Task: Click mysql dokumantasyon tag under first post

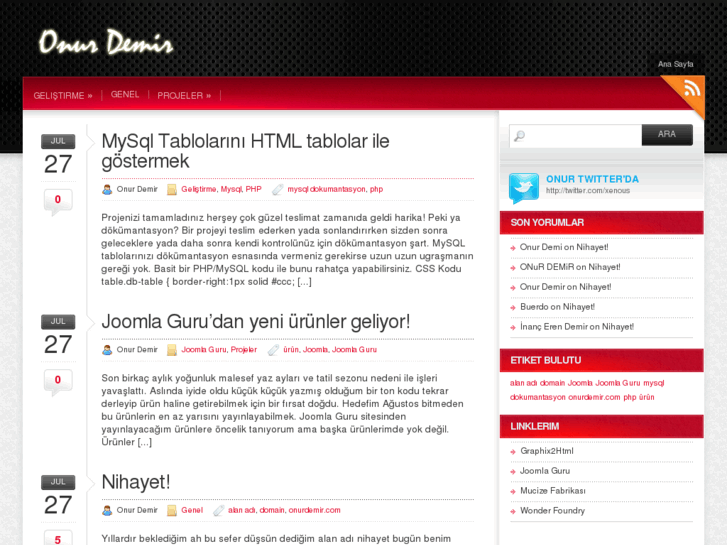Action: [326, 189]
